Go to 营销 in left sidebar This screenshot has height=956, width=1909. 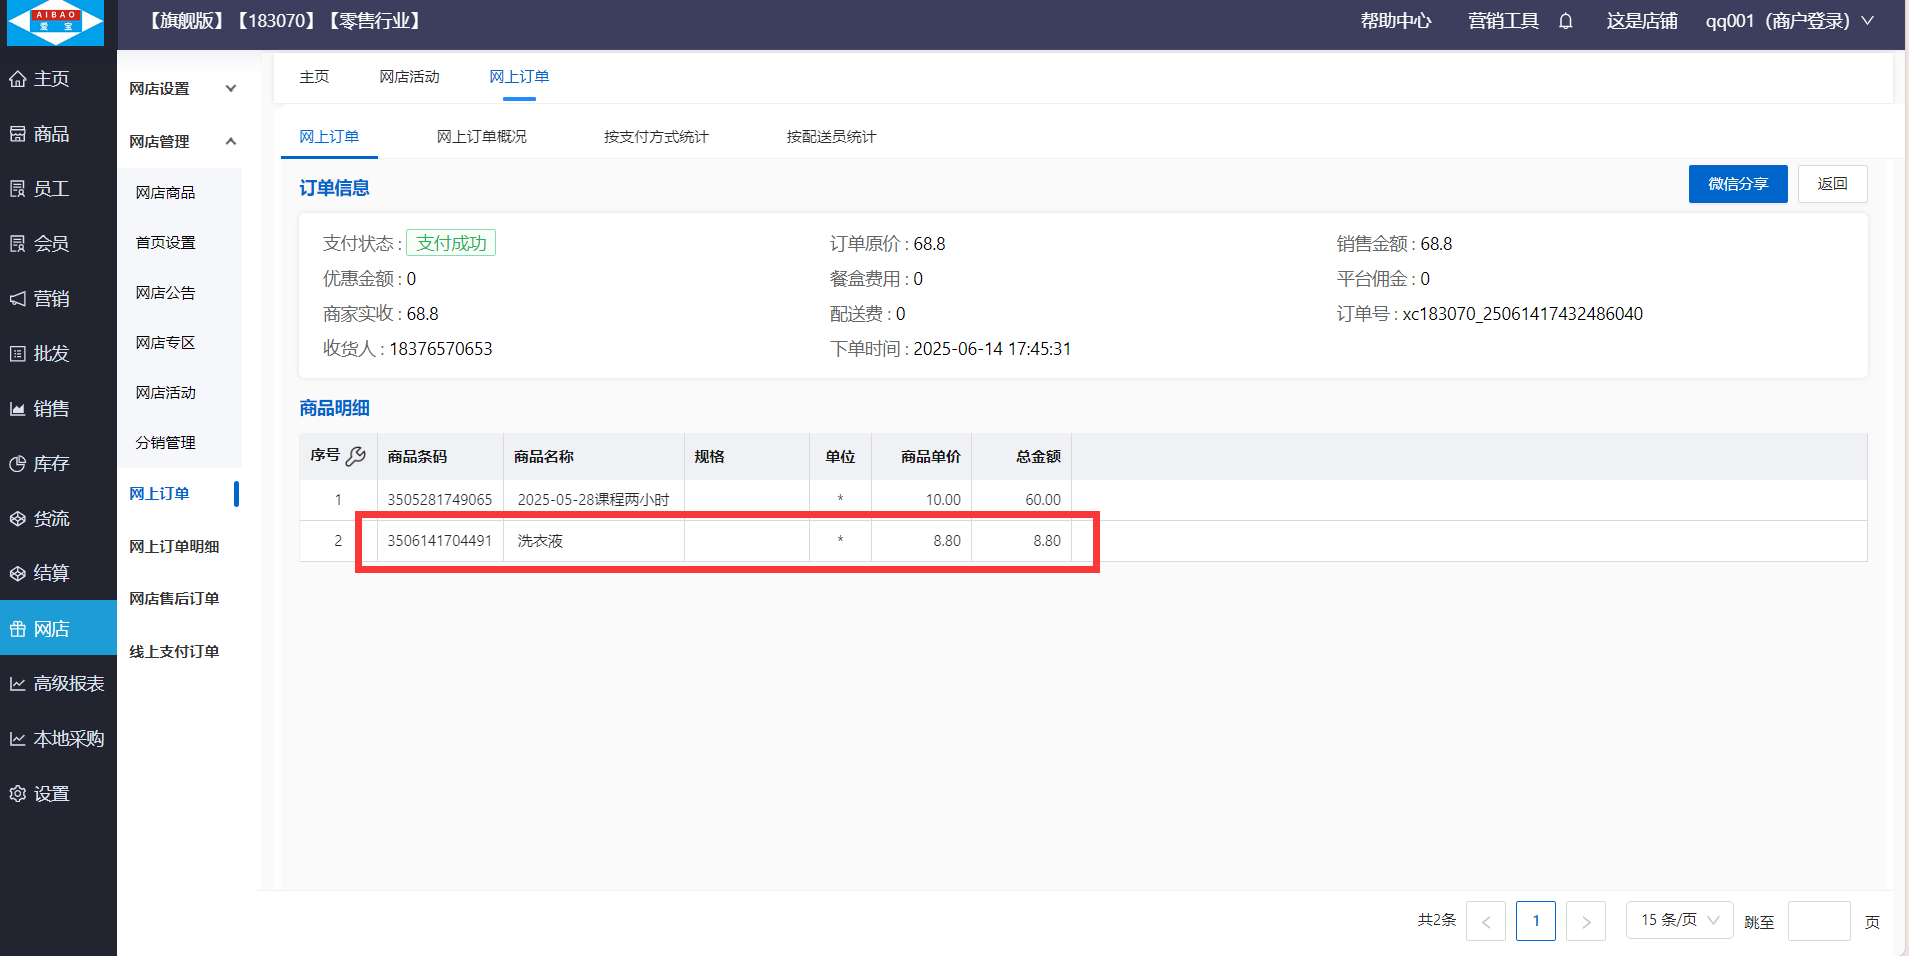pos(51,299)
